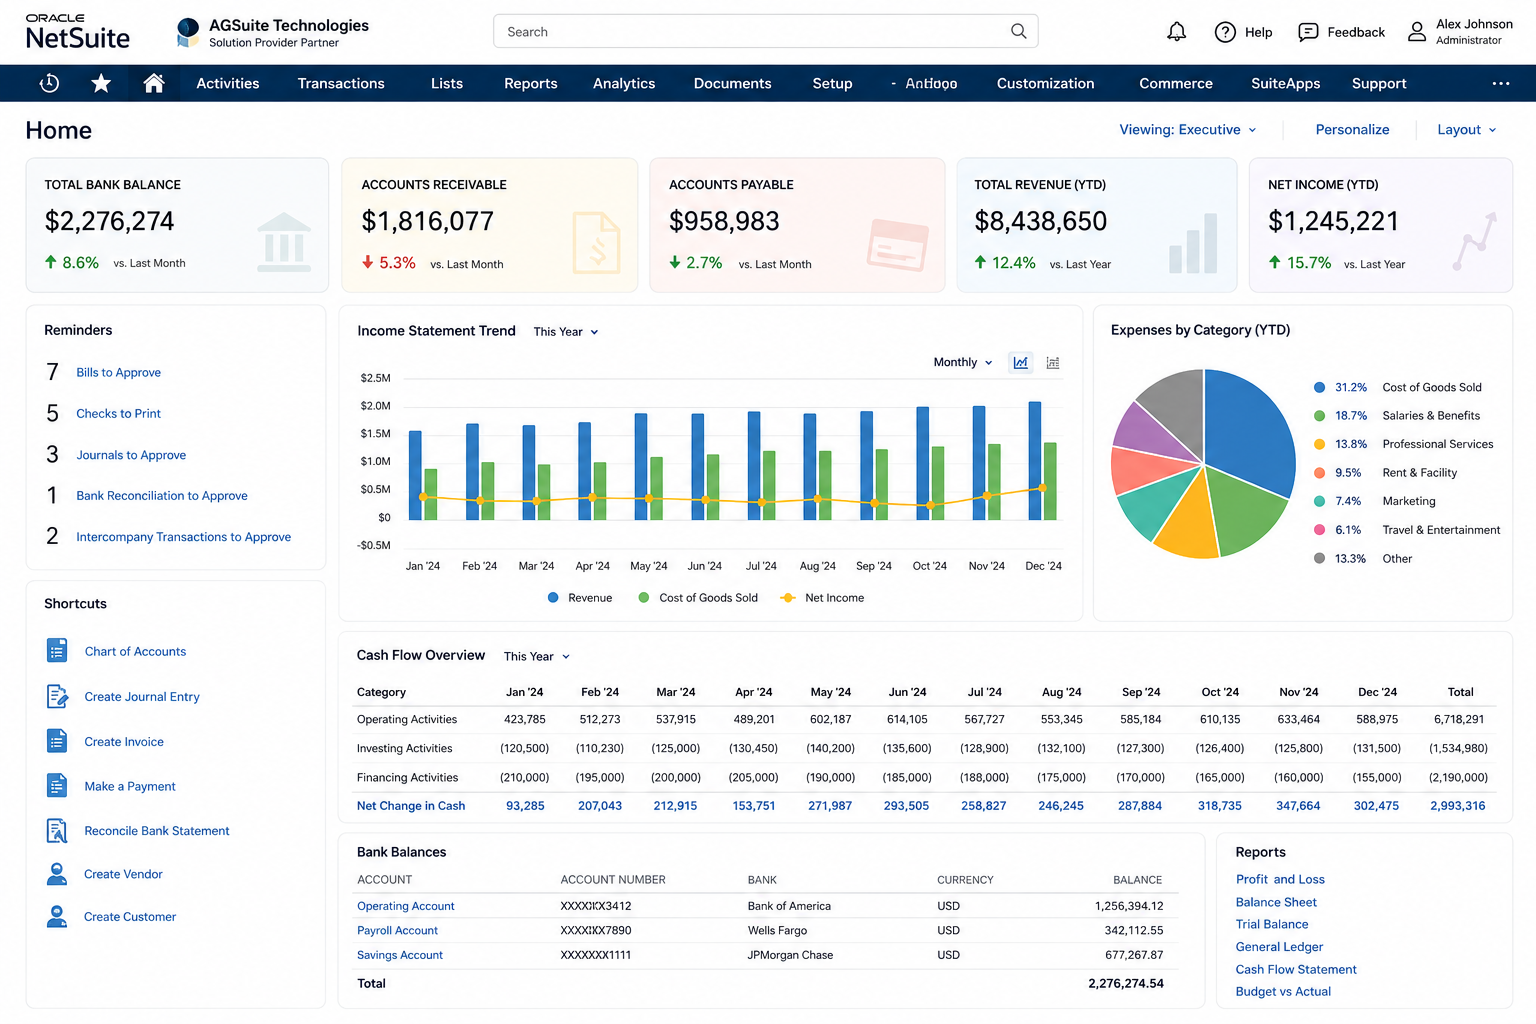1536x1024 pixels.
Task: Click inside the Search field
Action: [x=765, y=31]
